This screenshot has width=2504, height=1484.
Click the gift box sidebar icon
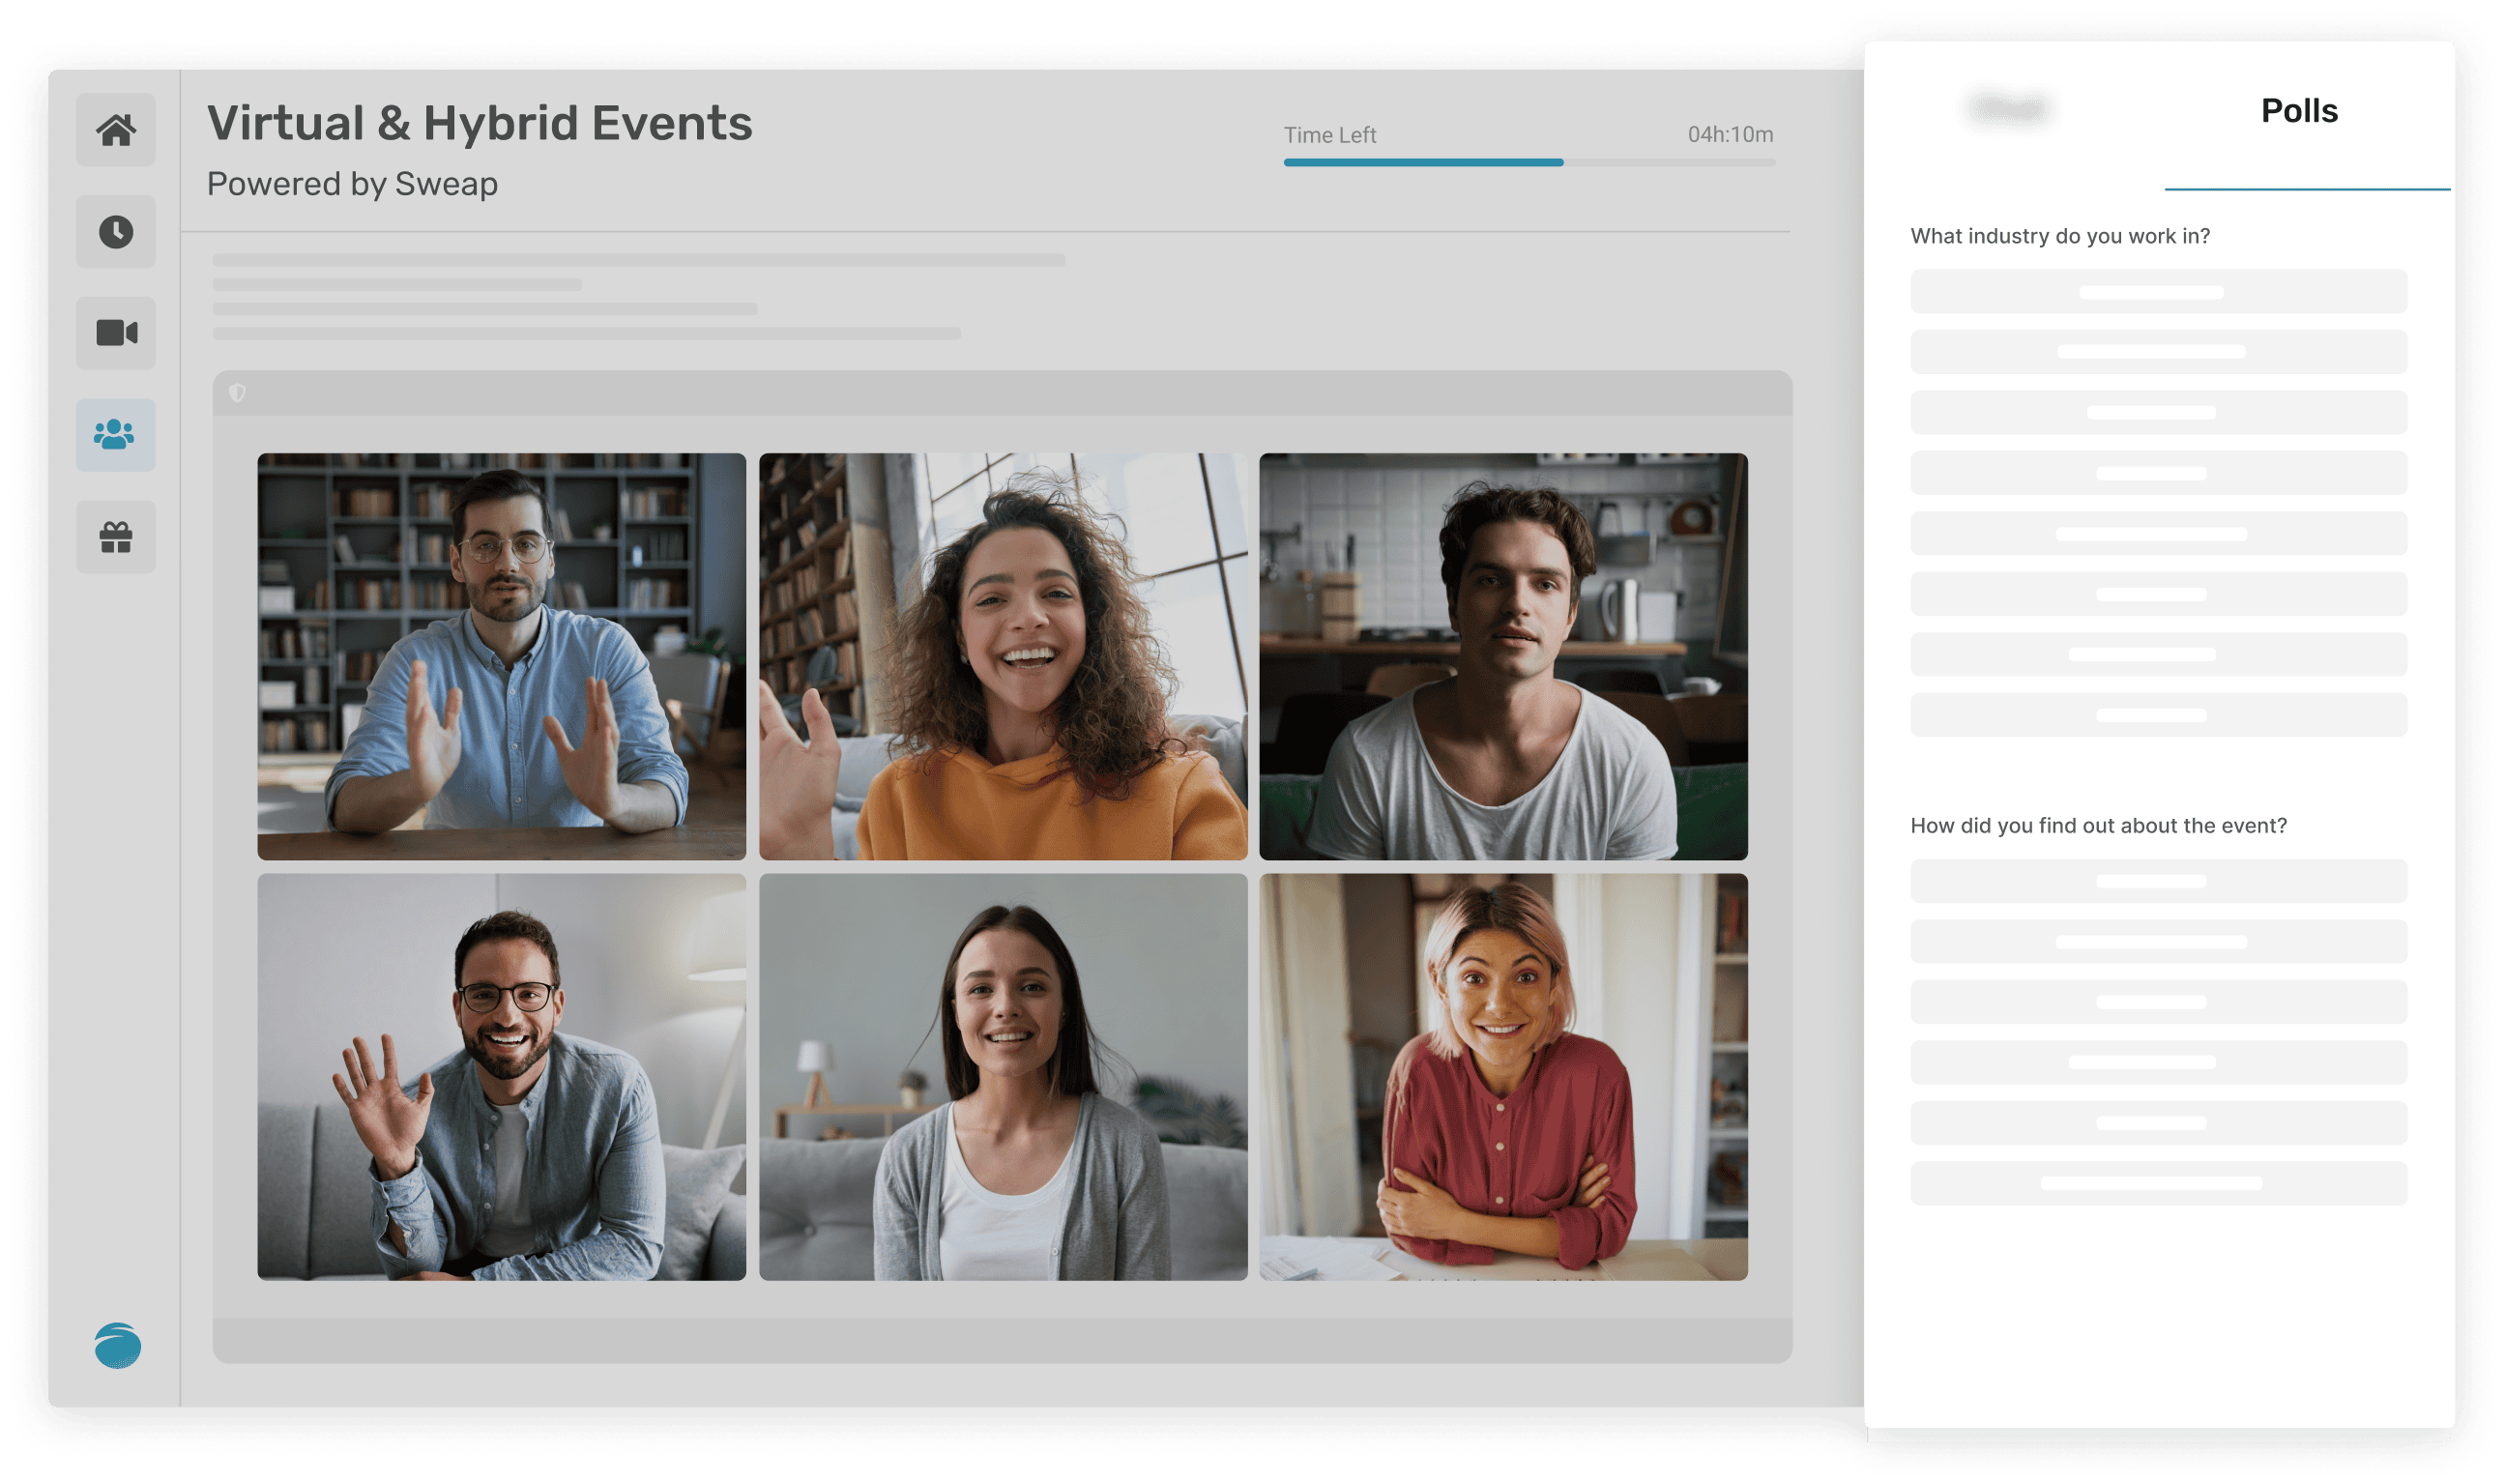pos(116,537)
